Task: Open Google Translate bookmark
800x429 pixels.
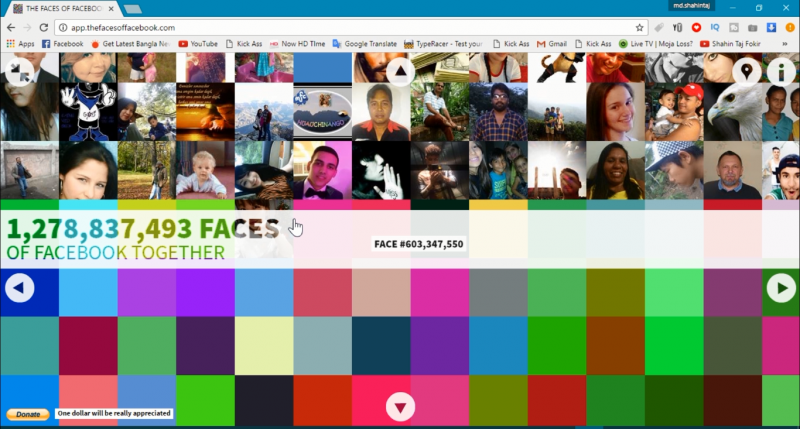Action: [x=365, y=44]
